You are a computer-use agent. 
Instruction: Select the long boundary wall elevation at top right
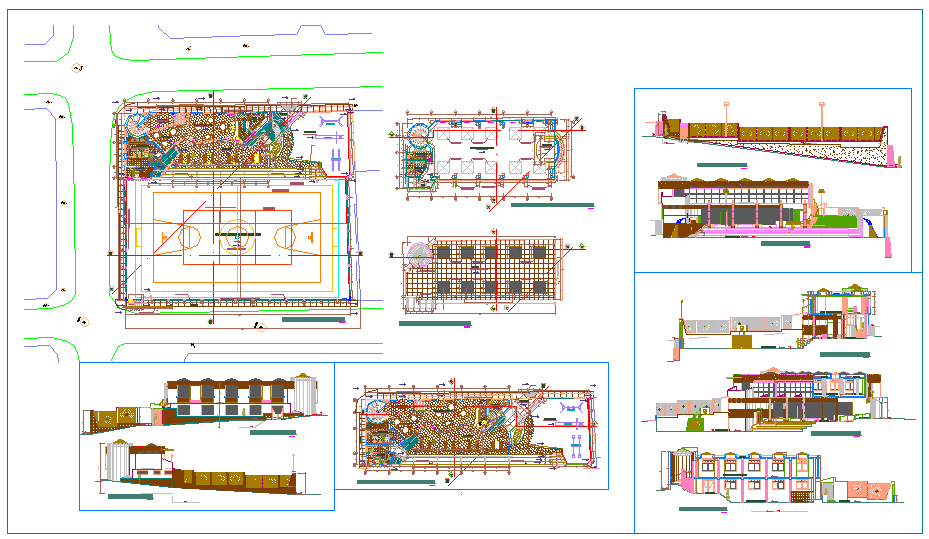pos(770,133)
